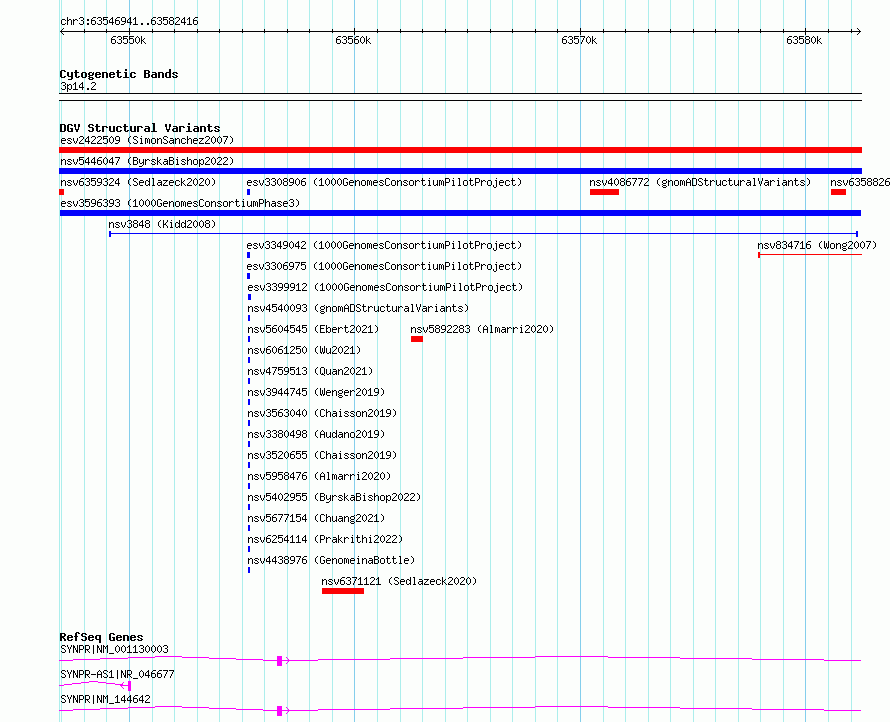Screen dimensions: 890x722
Task: Open the nsv3563040 (Chaisson2019) label
Action: (322, 413)
